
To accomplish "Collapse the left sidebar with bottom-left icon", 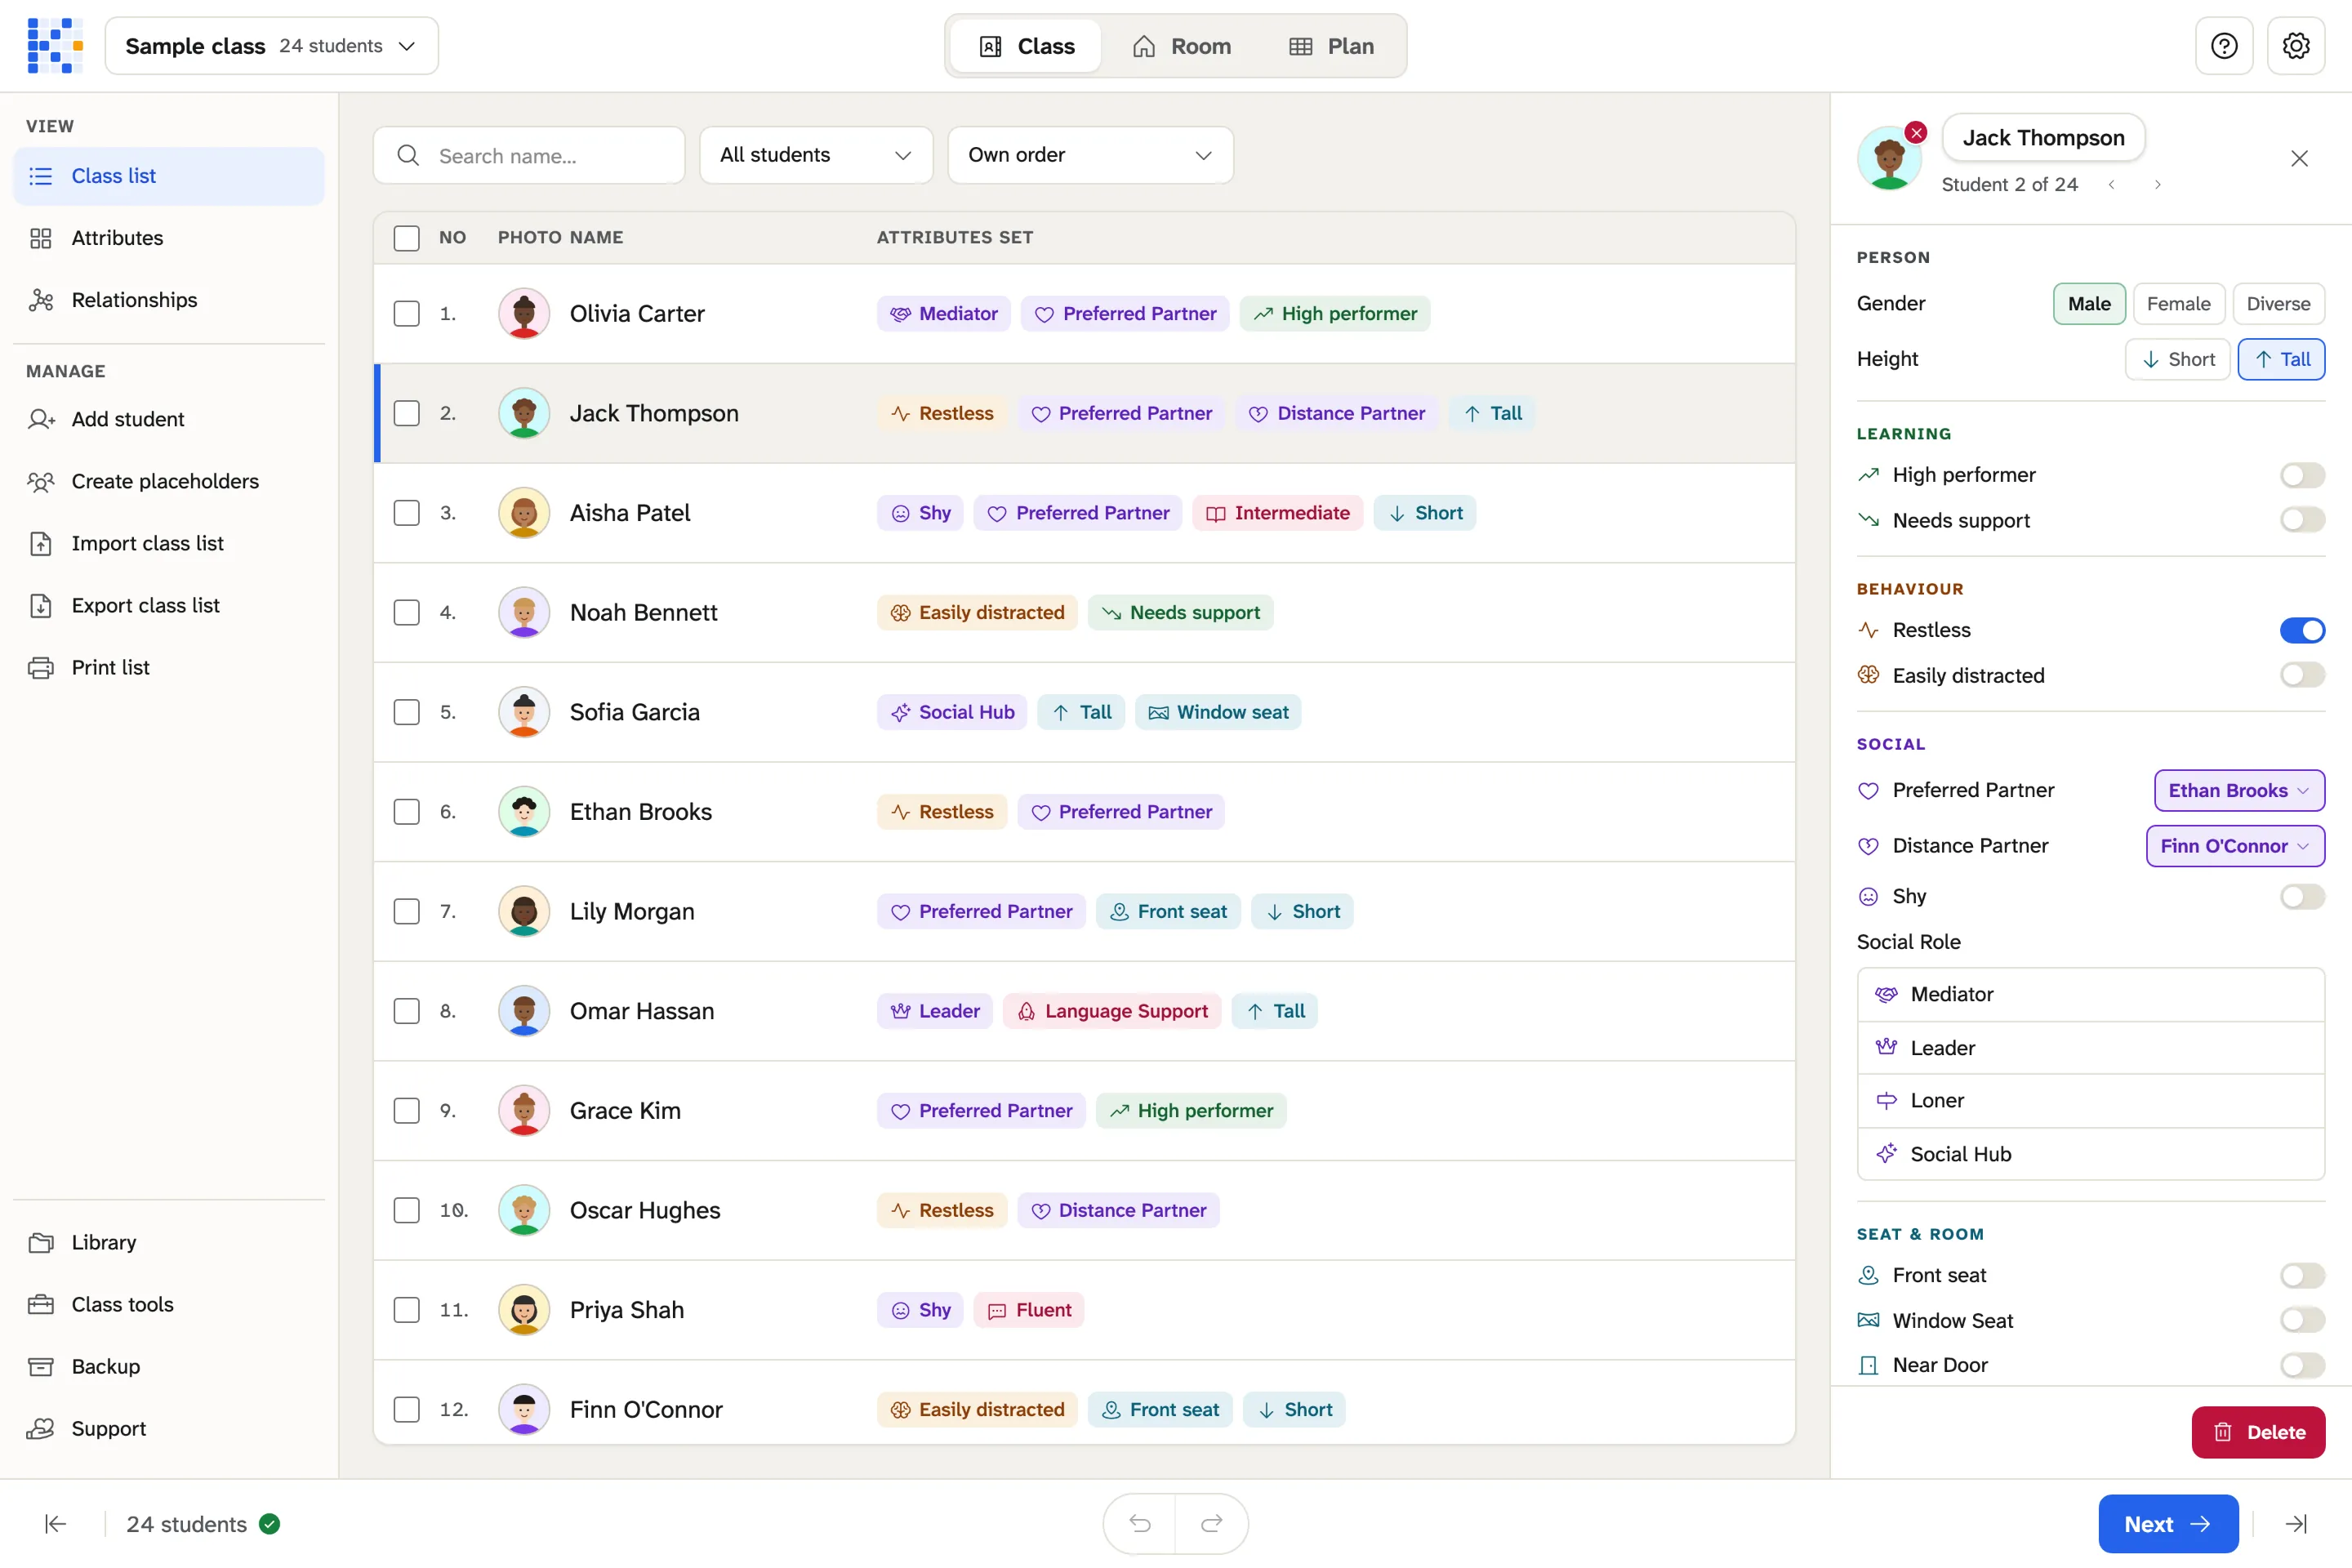I will click(x=55, y=1523).
